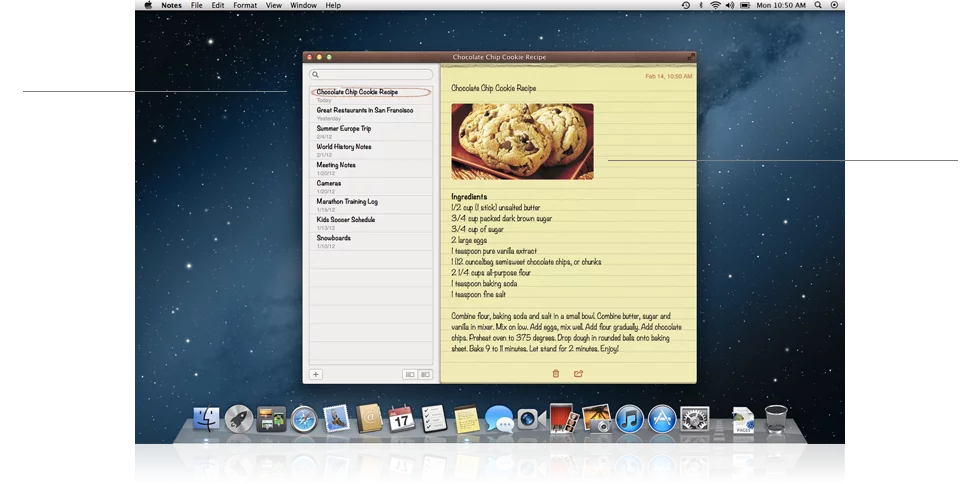Image resolution: width=980 pixels, height=484 pixels.
Task: Click the Spotlight search icon in menu bar
Action: (x=819, y=5)
